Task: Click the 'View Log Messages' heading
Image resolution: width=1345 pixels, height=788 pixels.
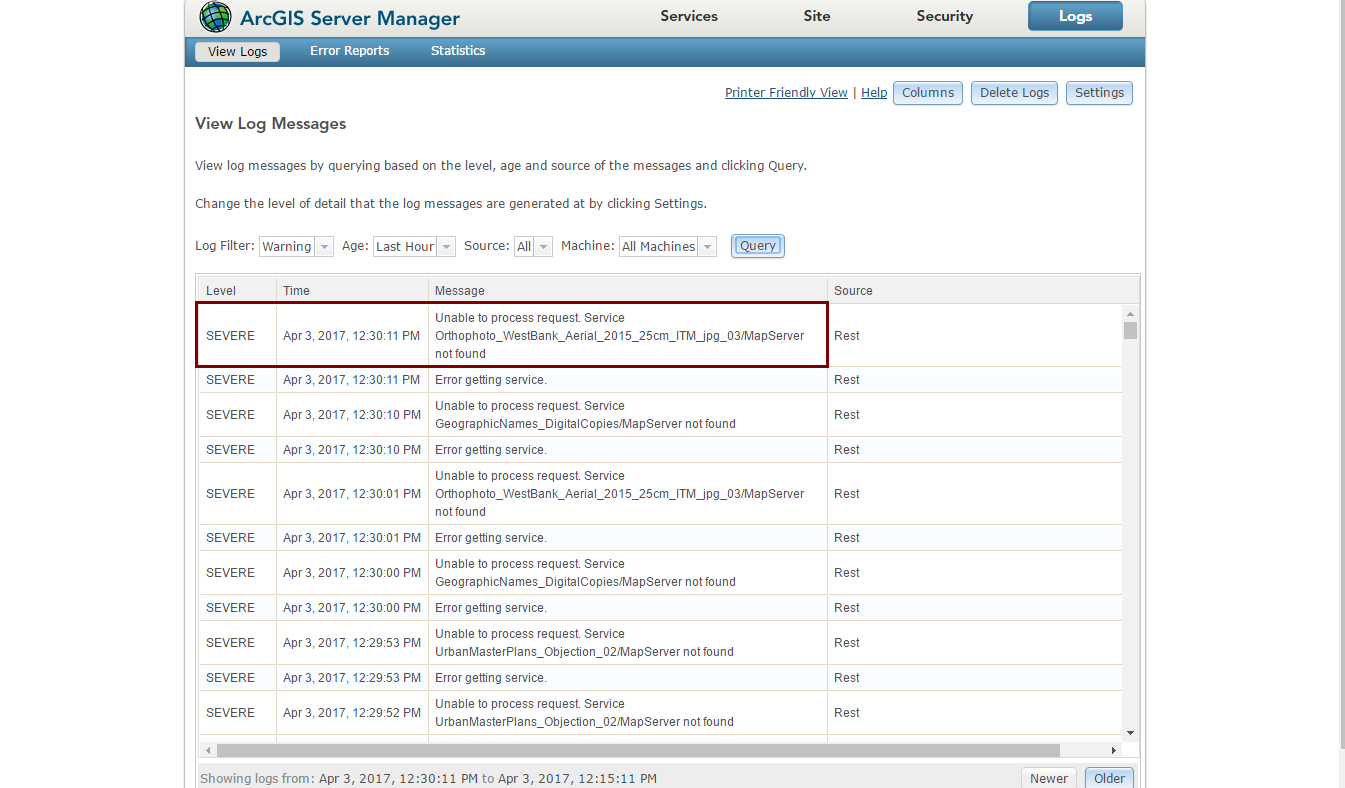Action: pyautogui.click(x=271, y=124)
